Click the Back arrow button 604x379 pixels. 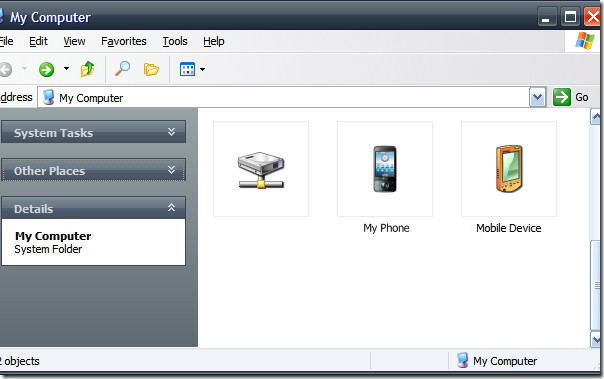(x=5, y=70)
